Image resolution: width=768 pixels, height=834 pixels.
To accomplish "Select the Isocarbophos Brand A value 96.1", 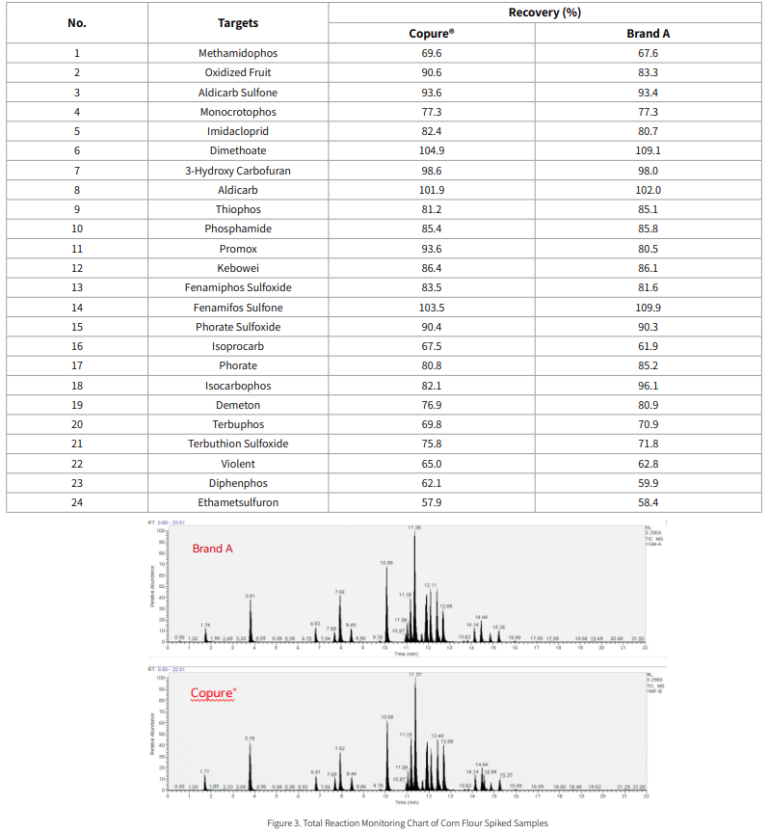I will 648,385.
